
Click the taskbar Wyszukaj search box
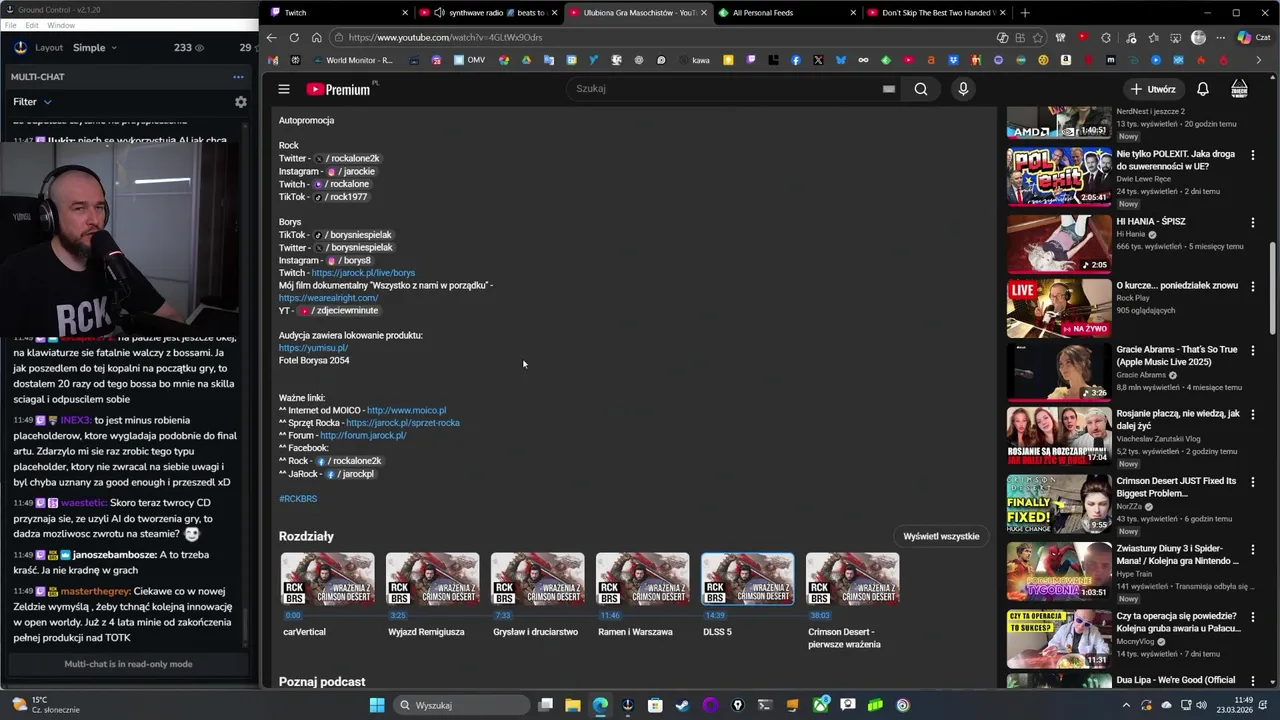tap(460, 705)
